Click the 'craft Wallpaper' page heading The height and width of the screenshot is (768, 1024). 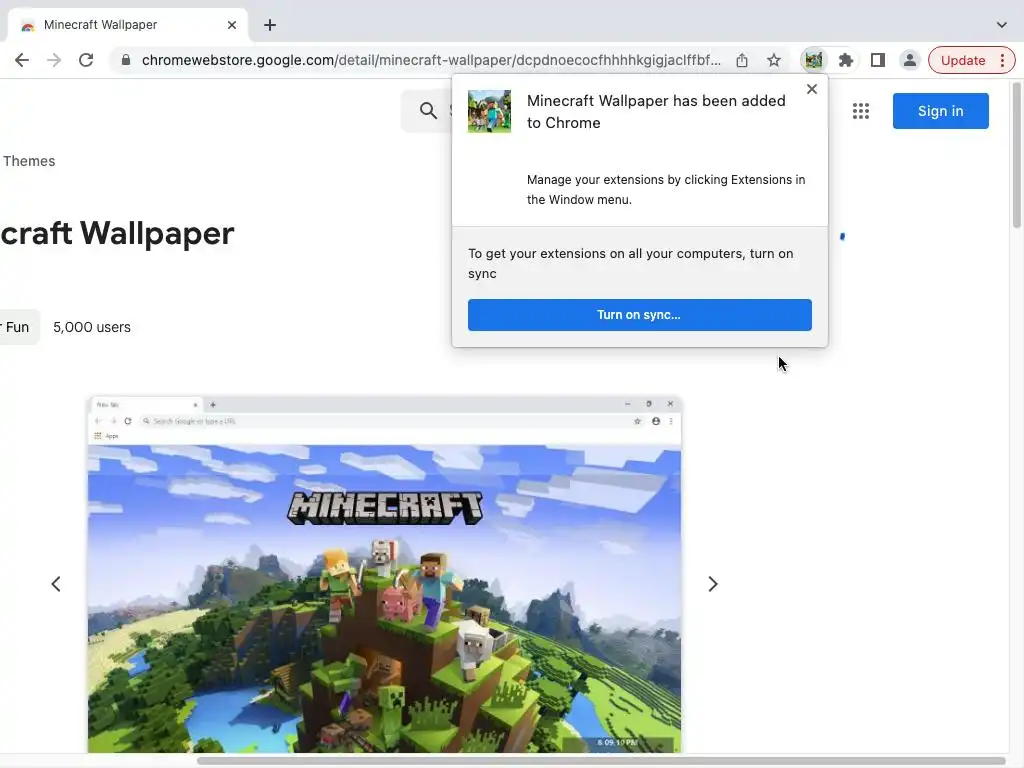(x=117, y=234)
